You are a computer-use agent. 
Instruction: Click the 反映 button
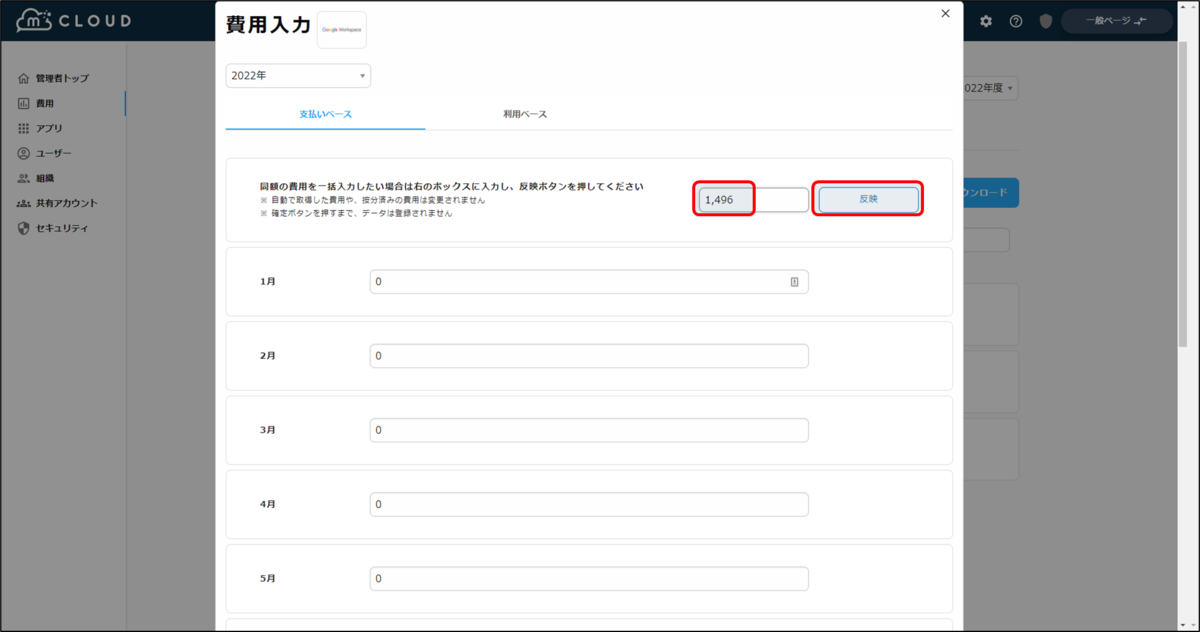pos(868,200)
